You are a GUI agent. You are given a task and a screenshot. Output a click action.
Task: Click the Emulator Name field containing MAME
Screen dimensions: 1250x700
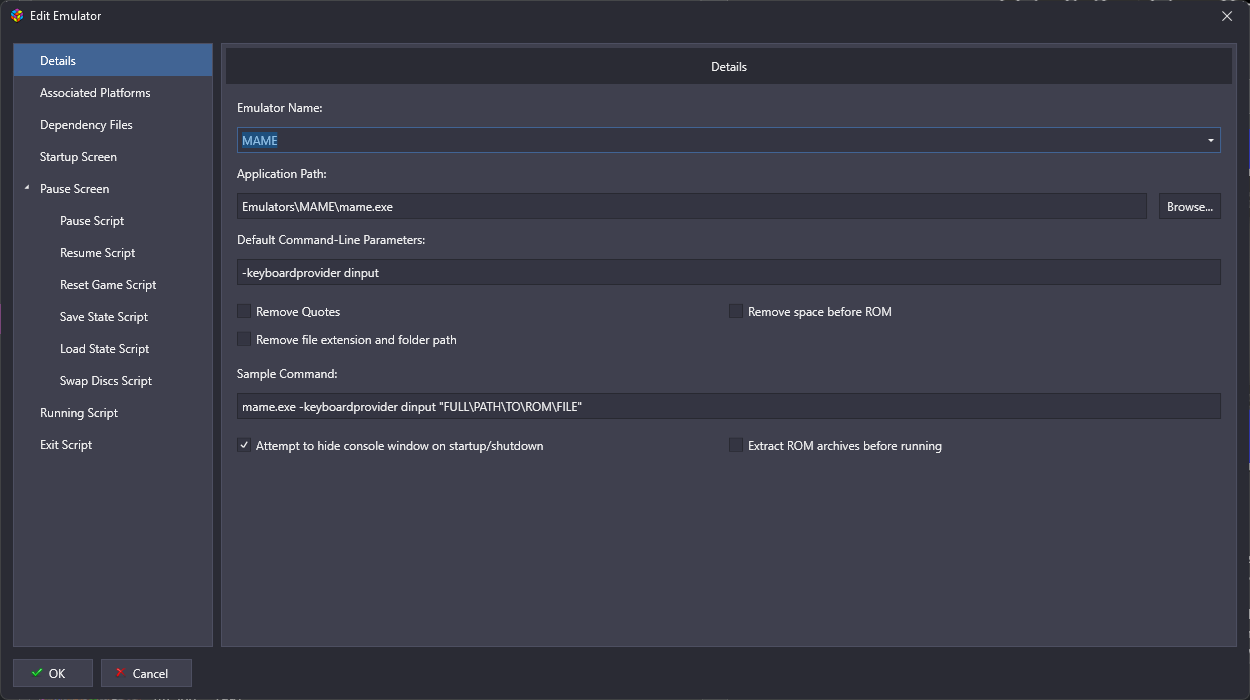pyautogui.click(x=728, y=140)
